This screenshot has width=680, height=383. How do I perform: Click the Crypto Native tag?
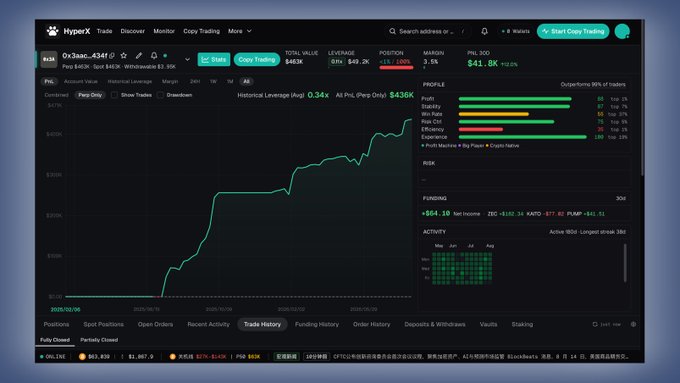(x=502, y=146)
